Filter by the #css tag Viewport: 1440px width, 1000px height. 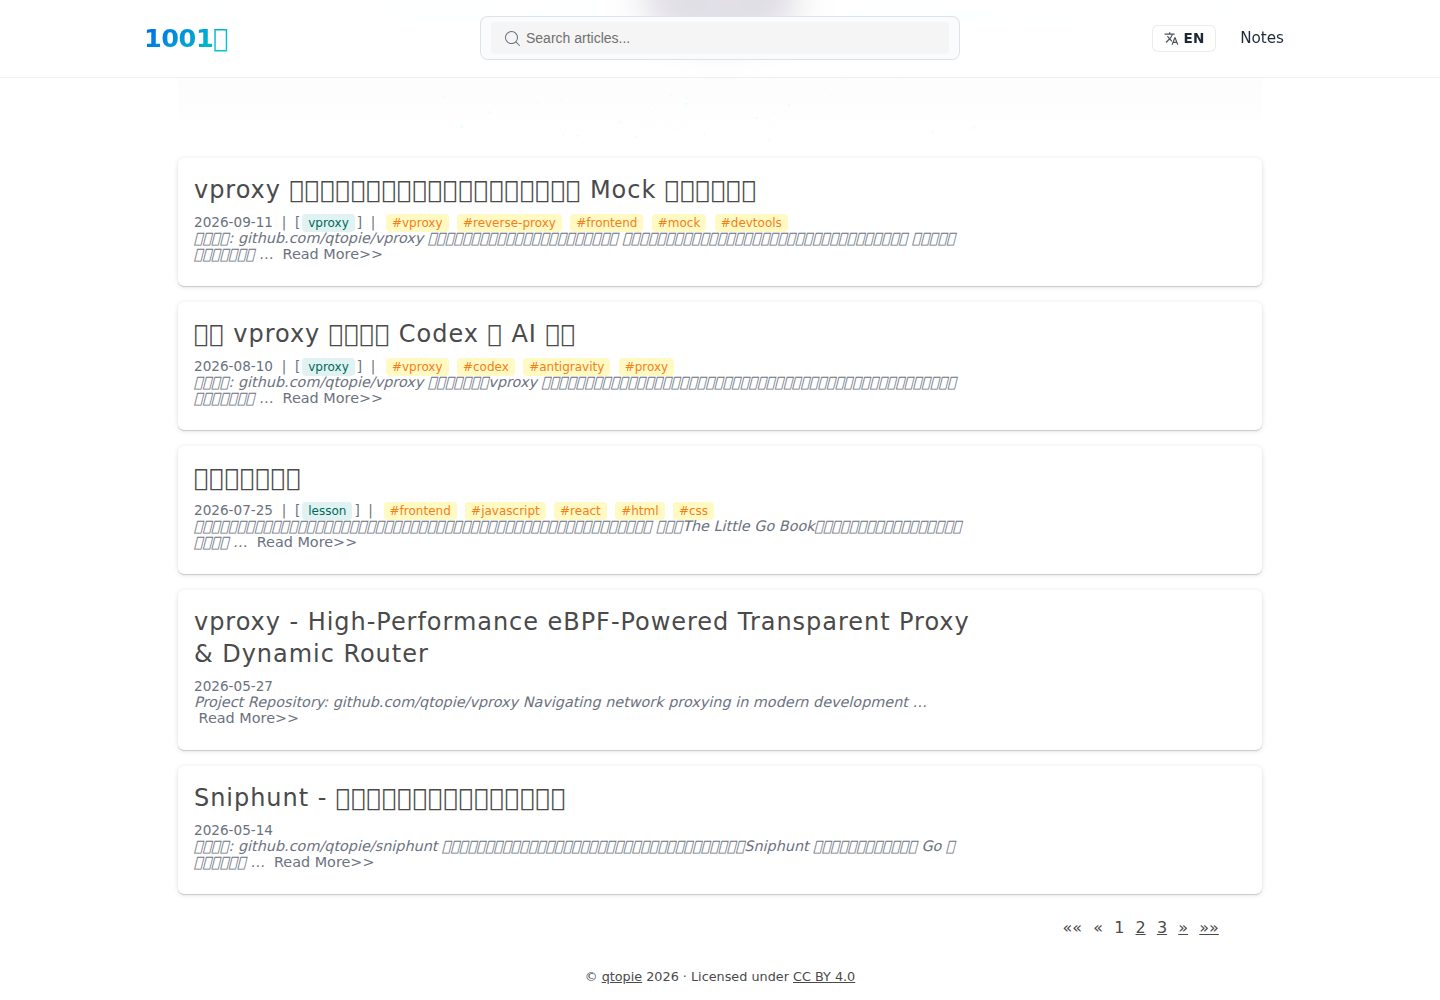pos(693,511)
